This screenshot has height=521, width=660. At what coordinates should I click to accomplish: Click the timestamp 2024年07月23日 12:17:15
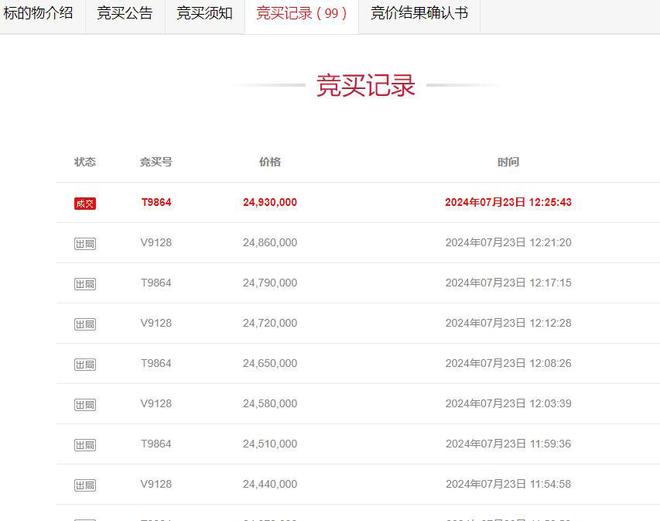508,283
